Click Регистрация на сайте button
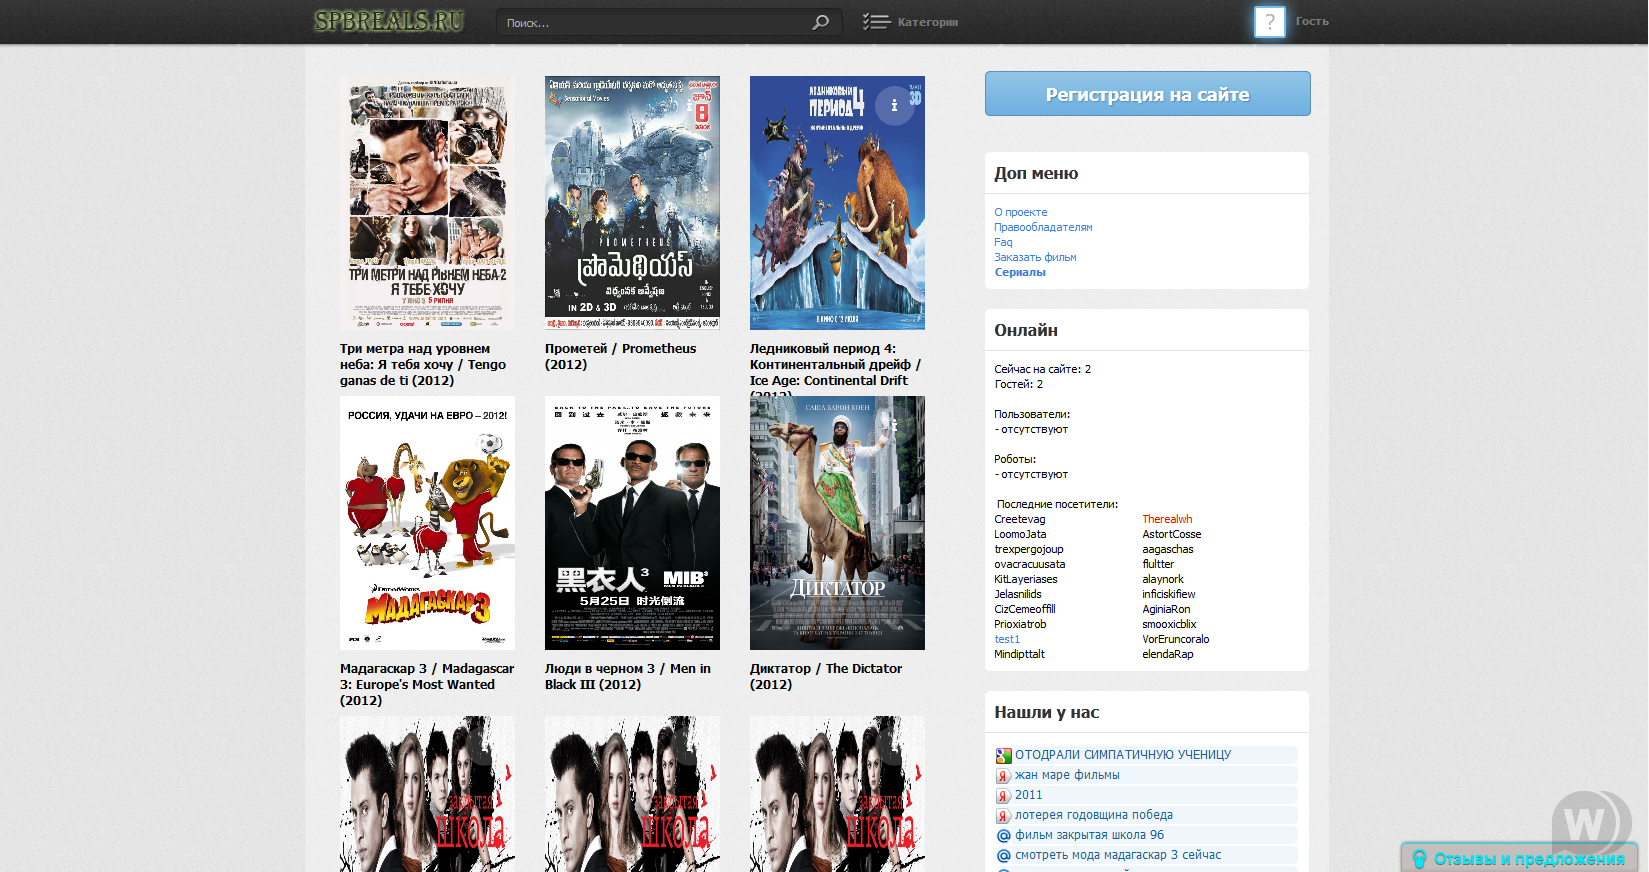The width and height of the screenshot is (1649, 872). tap(1147, 94)
